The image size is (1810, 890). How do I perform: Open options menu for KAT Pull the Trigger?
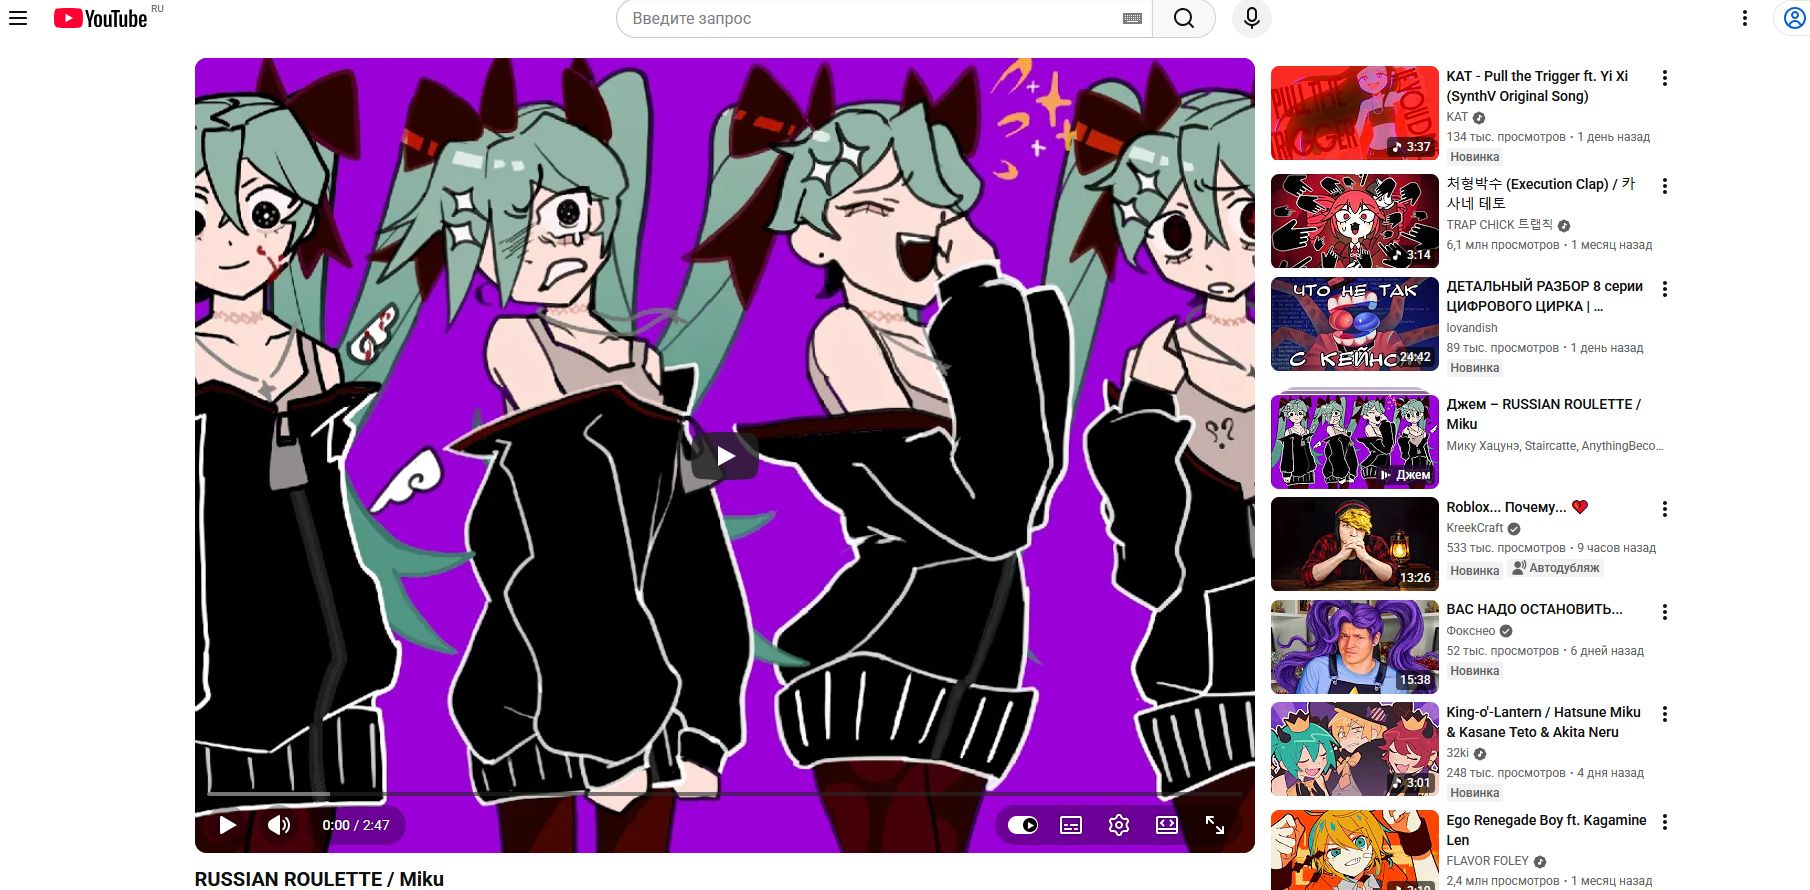1664,78
